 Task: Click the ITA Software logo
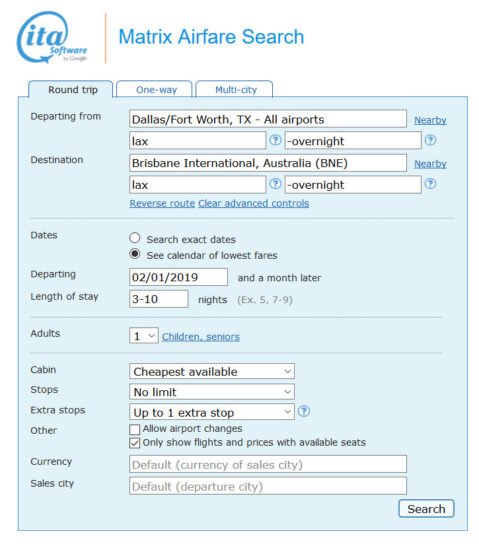52,37
